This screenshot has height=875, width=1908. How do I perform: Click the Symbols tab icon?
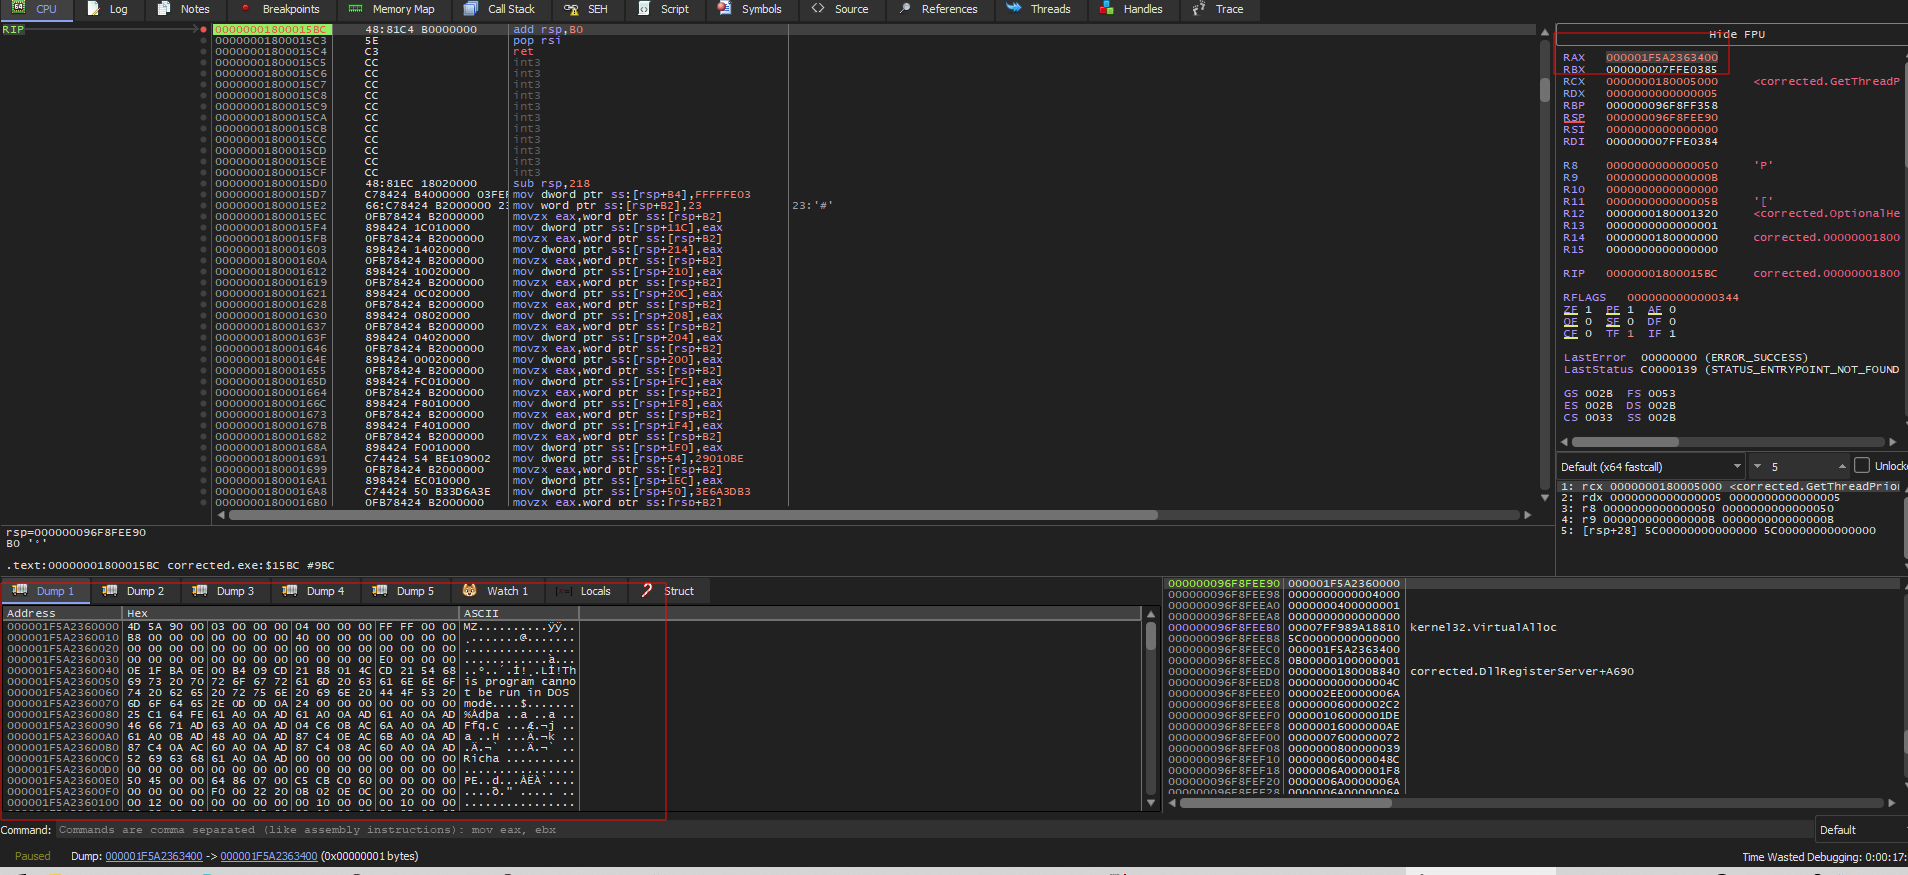725,9
